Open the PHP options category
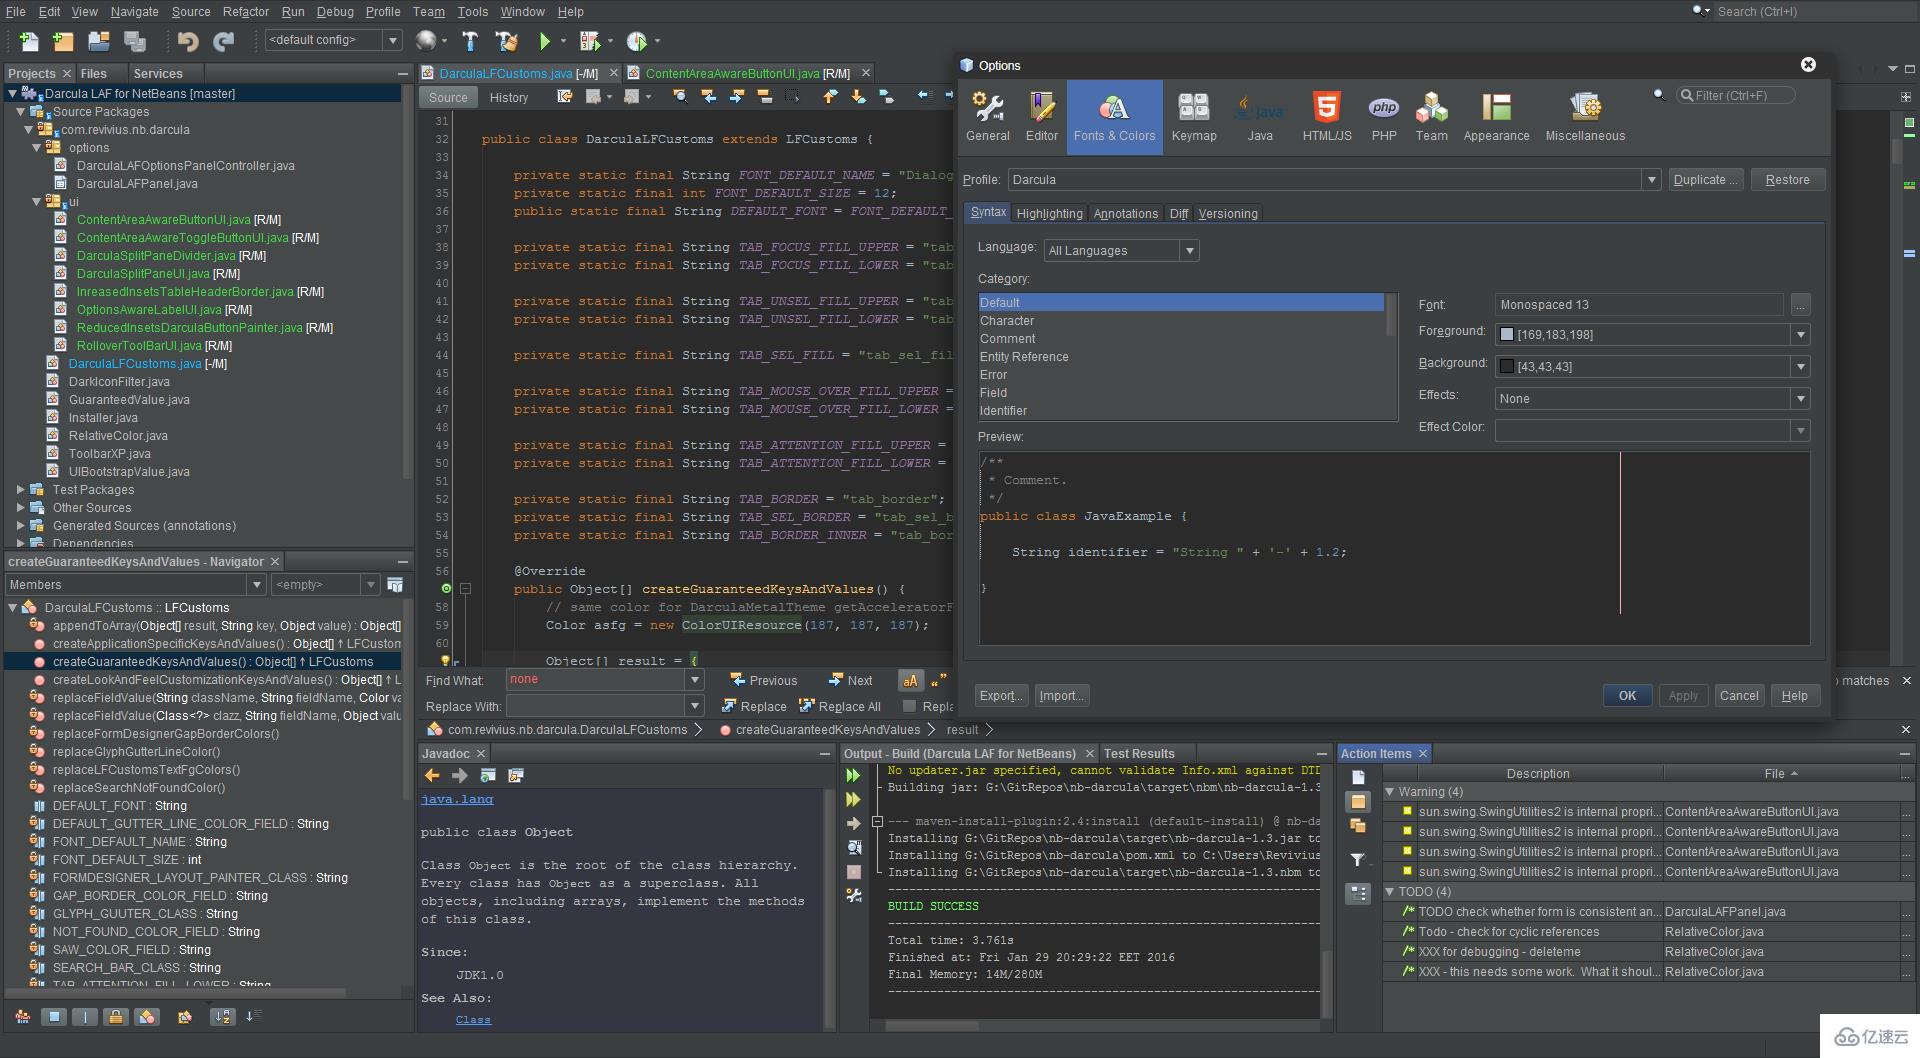The image size is (1920, 1058). [1384, 117]
